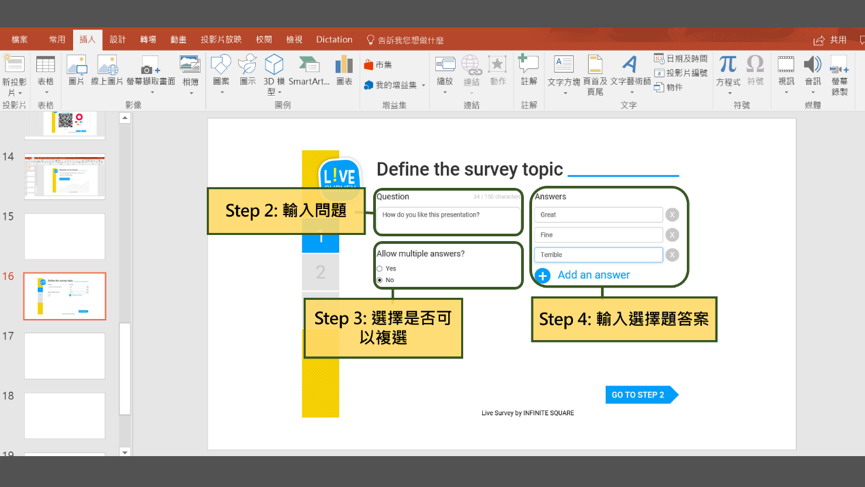Click the 動作 action star icon
This screenshot has width=865, height=487.
(x=497, y=65)
